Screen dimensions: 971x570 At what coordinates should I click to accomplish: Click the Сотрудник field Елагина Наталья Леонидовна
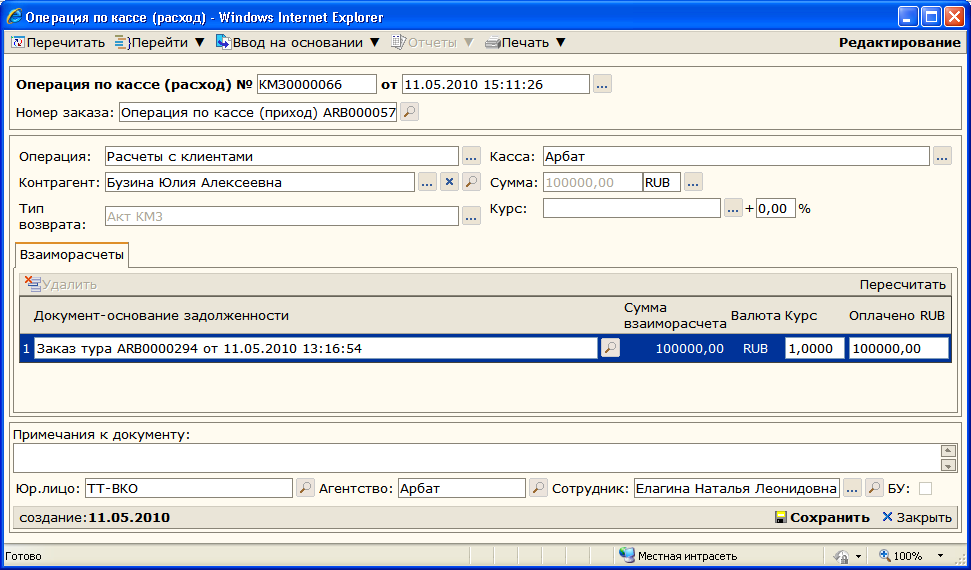(737, 488)
